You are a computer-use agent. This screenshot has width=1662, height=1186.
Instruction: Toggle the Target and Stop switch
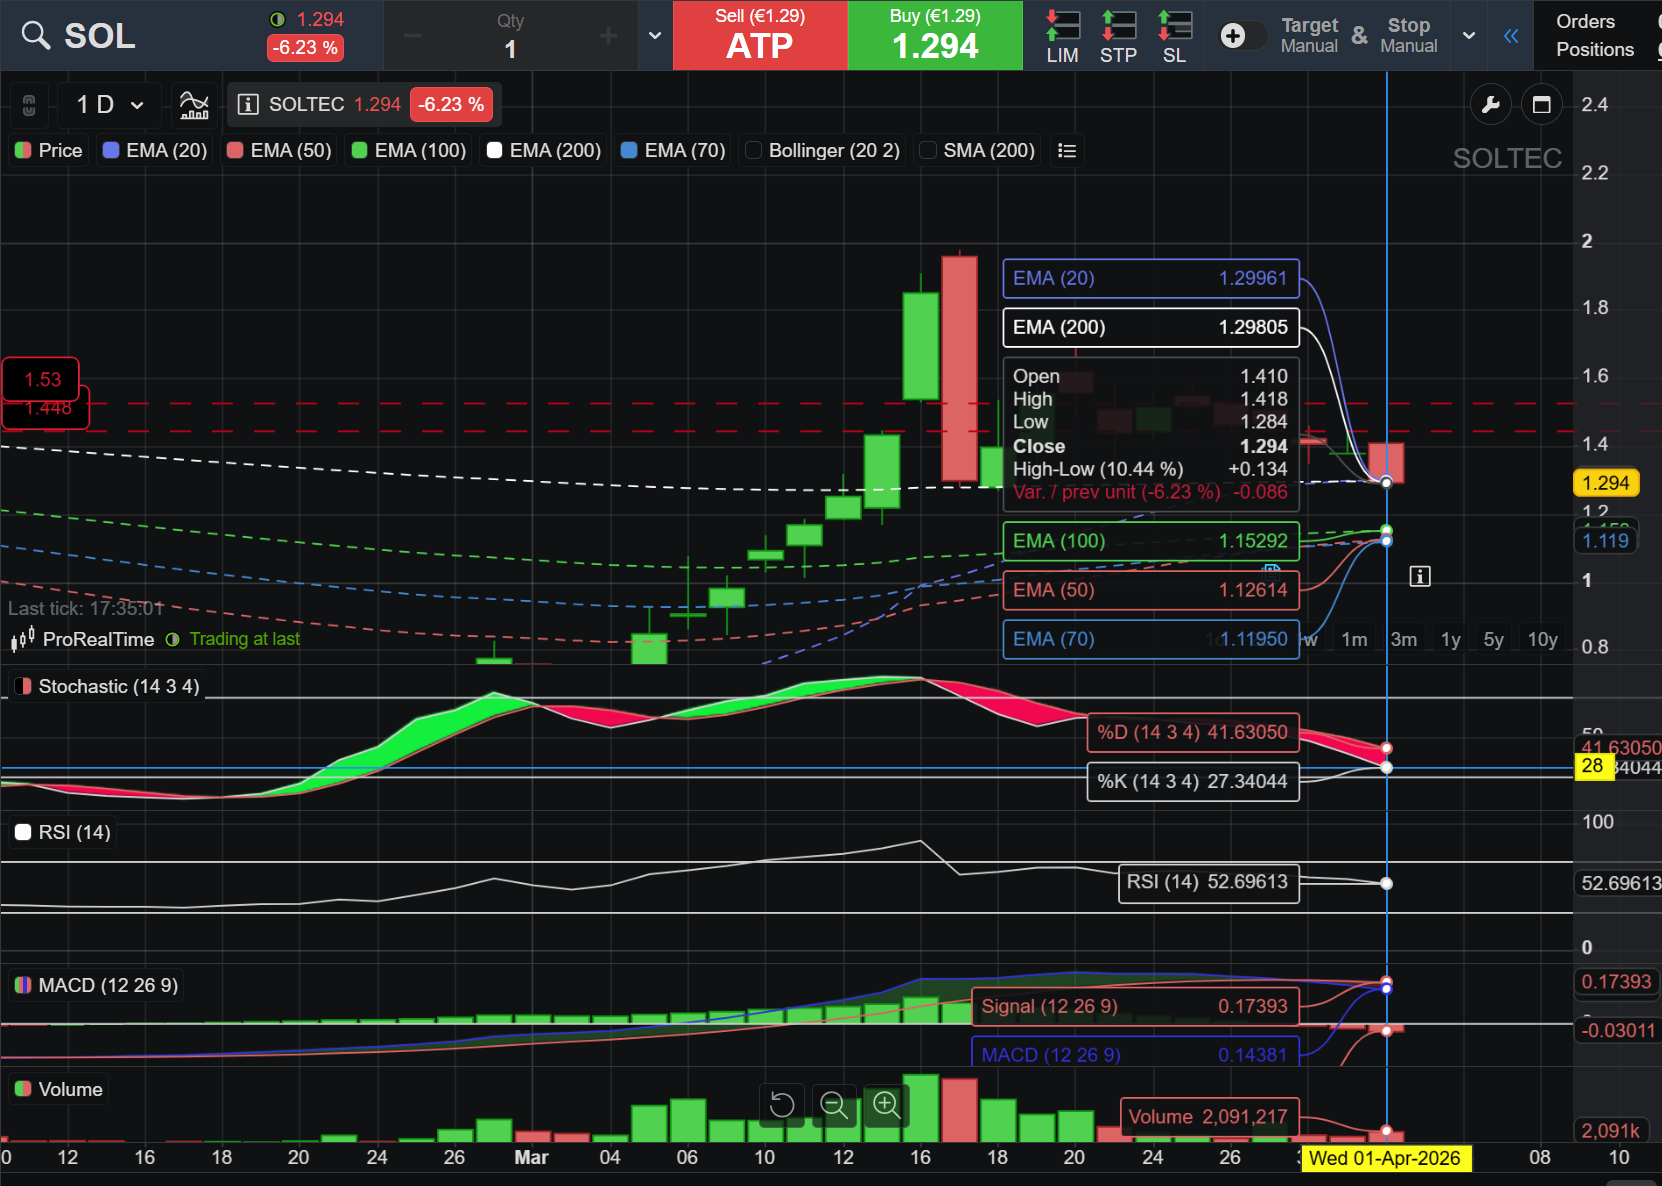coord(1241,36)
